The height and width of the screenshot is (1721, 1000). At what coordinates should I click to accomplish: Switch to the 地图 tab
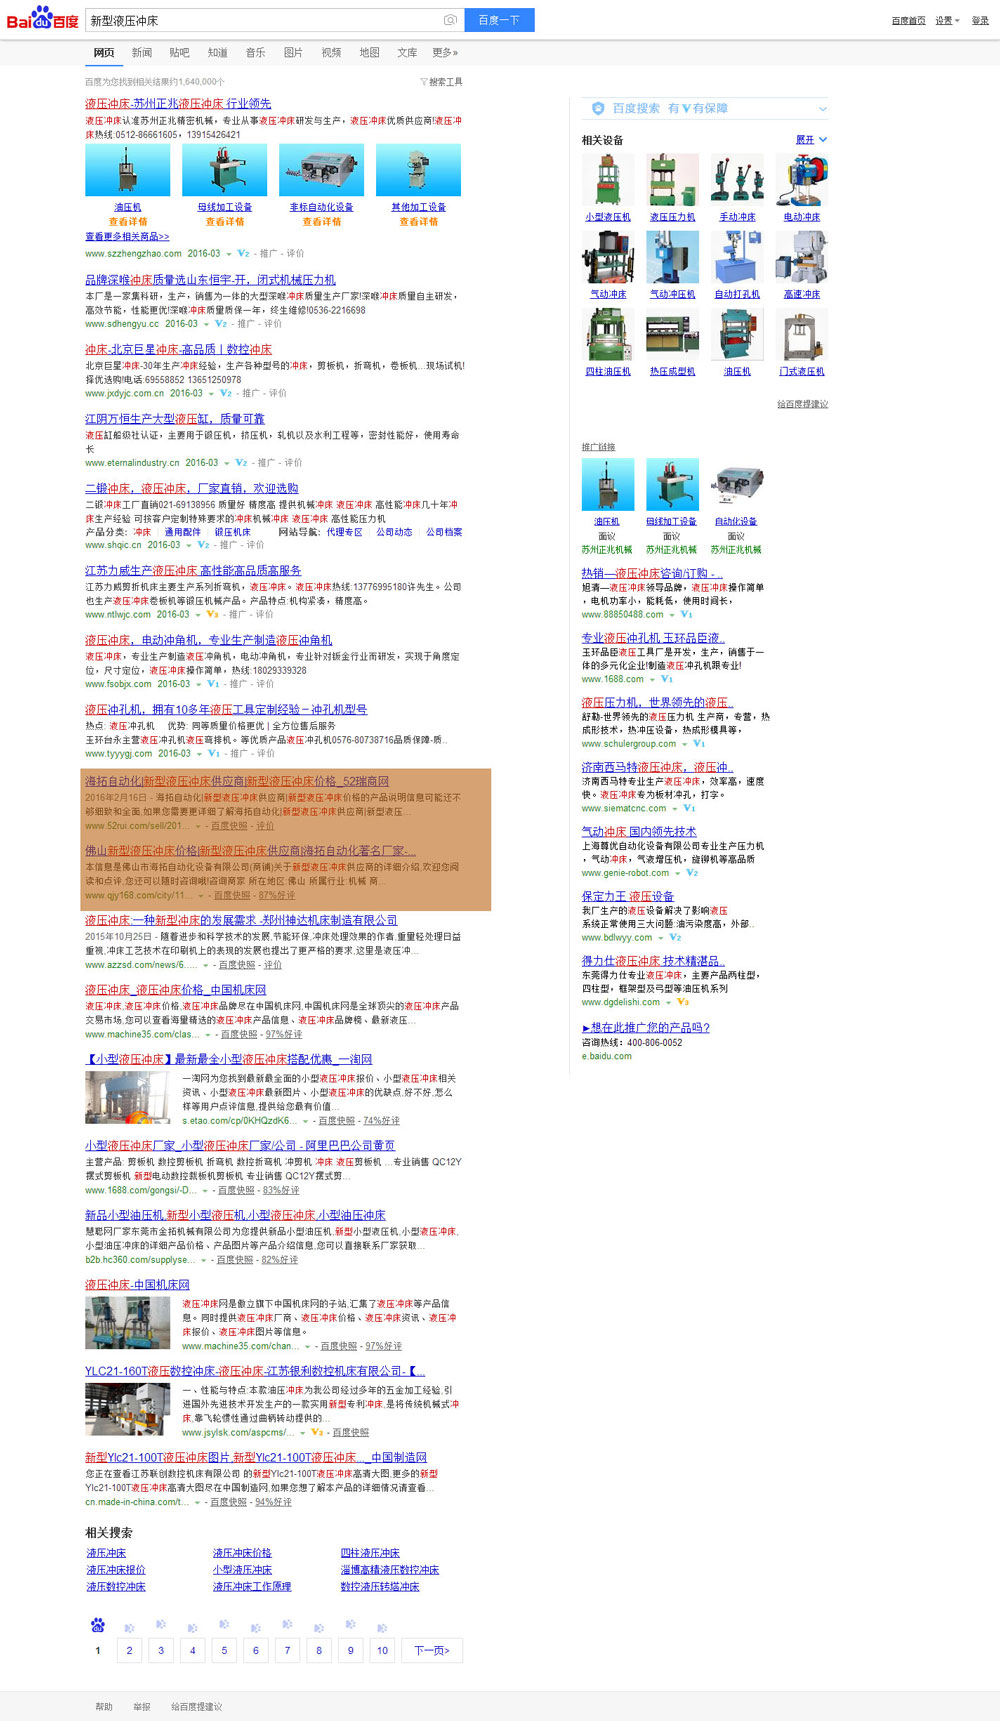[369, 53]
